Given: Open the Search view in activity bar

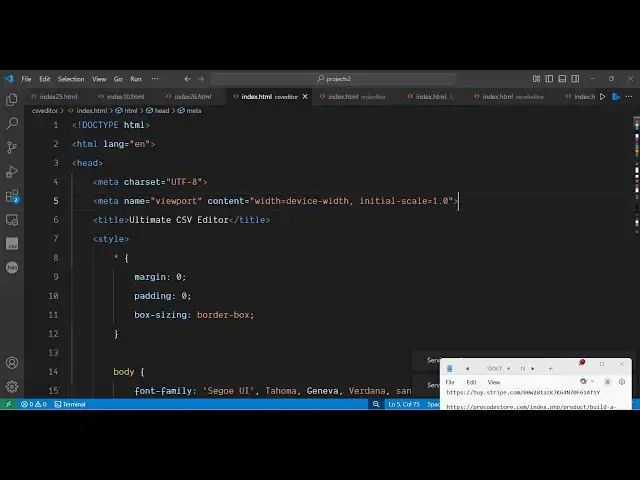Looking at the screenshot, I should [12, 123].
